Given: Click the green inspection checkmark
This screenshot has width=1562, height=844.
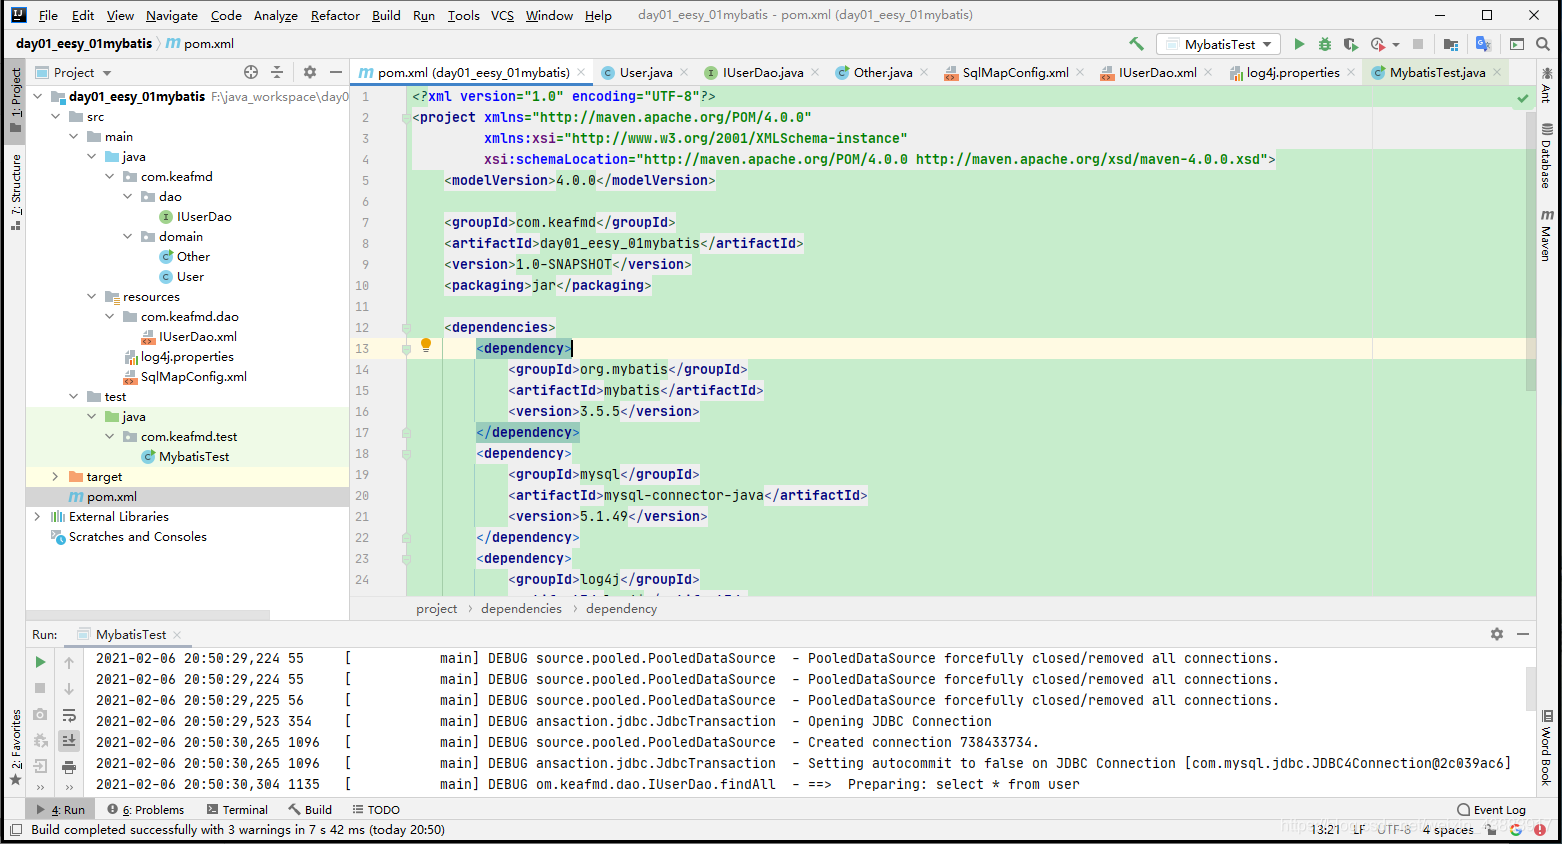Looking at the screenshot, I should point(1523,98).
